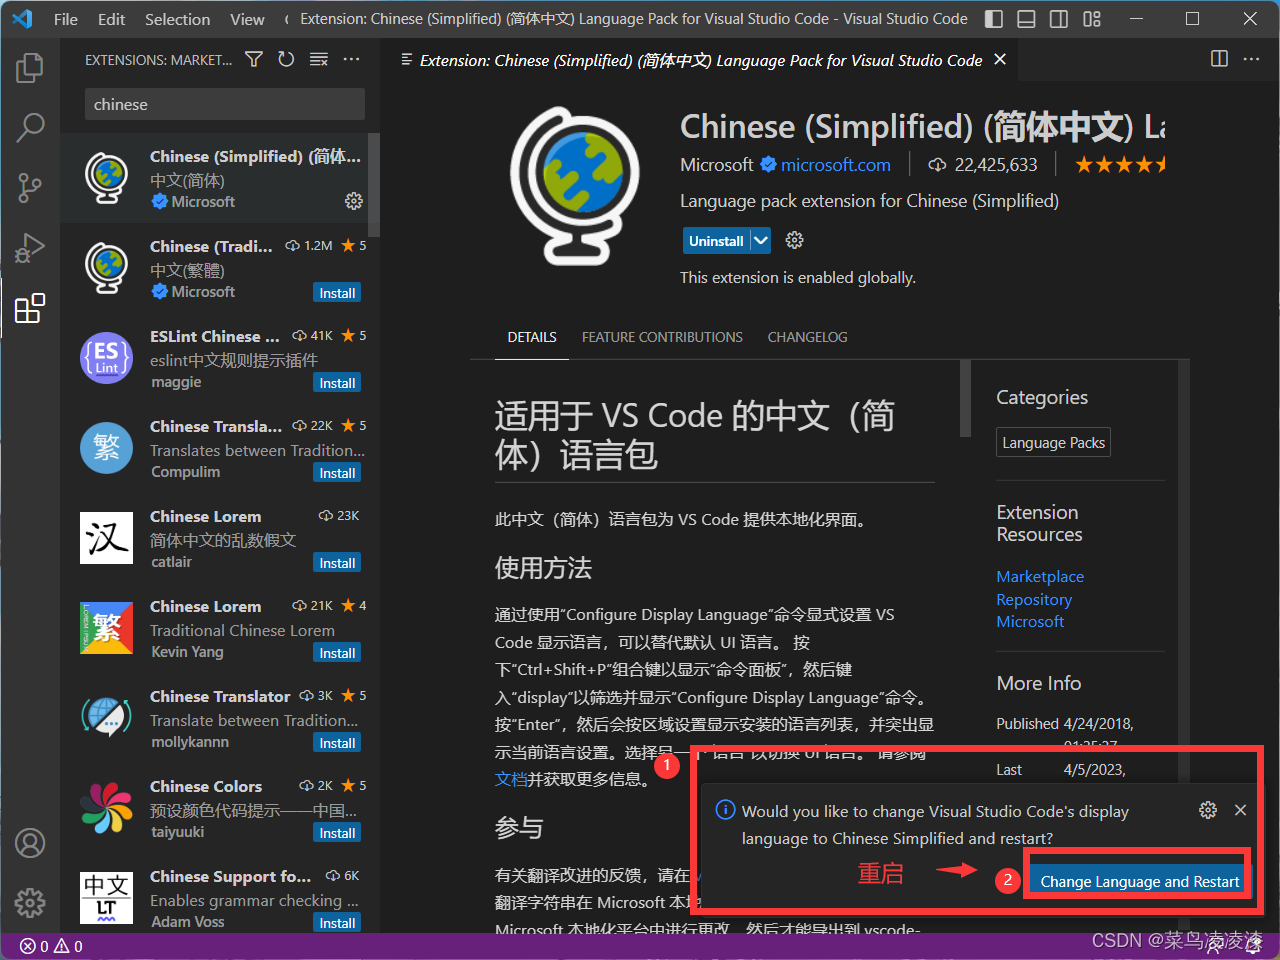This screenshot has width=1280, height=960.
Task: Customize layout icon in title bar
Action: click(x=1092, y=19)
